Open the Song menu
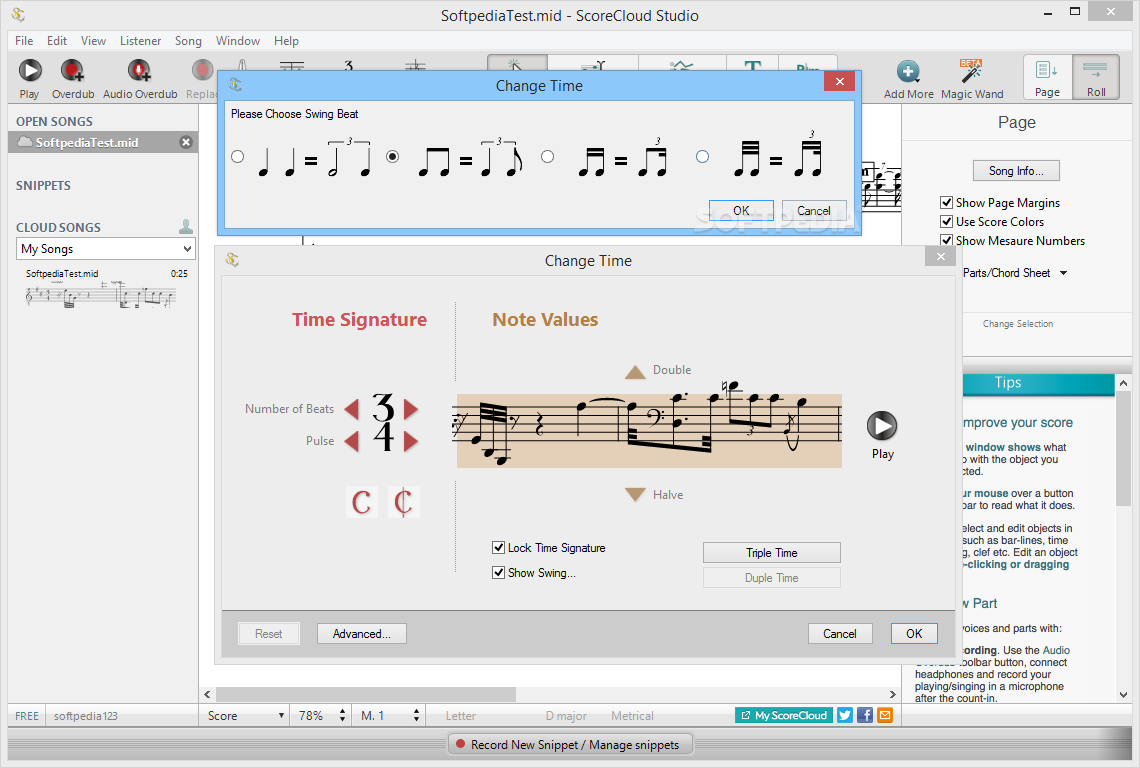The height and width of the screenshot is (768, 1140). pyautogui.click(x=188, y=41)
